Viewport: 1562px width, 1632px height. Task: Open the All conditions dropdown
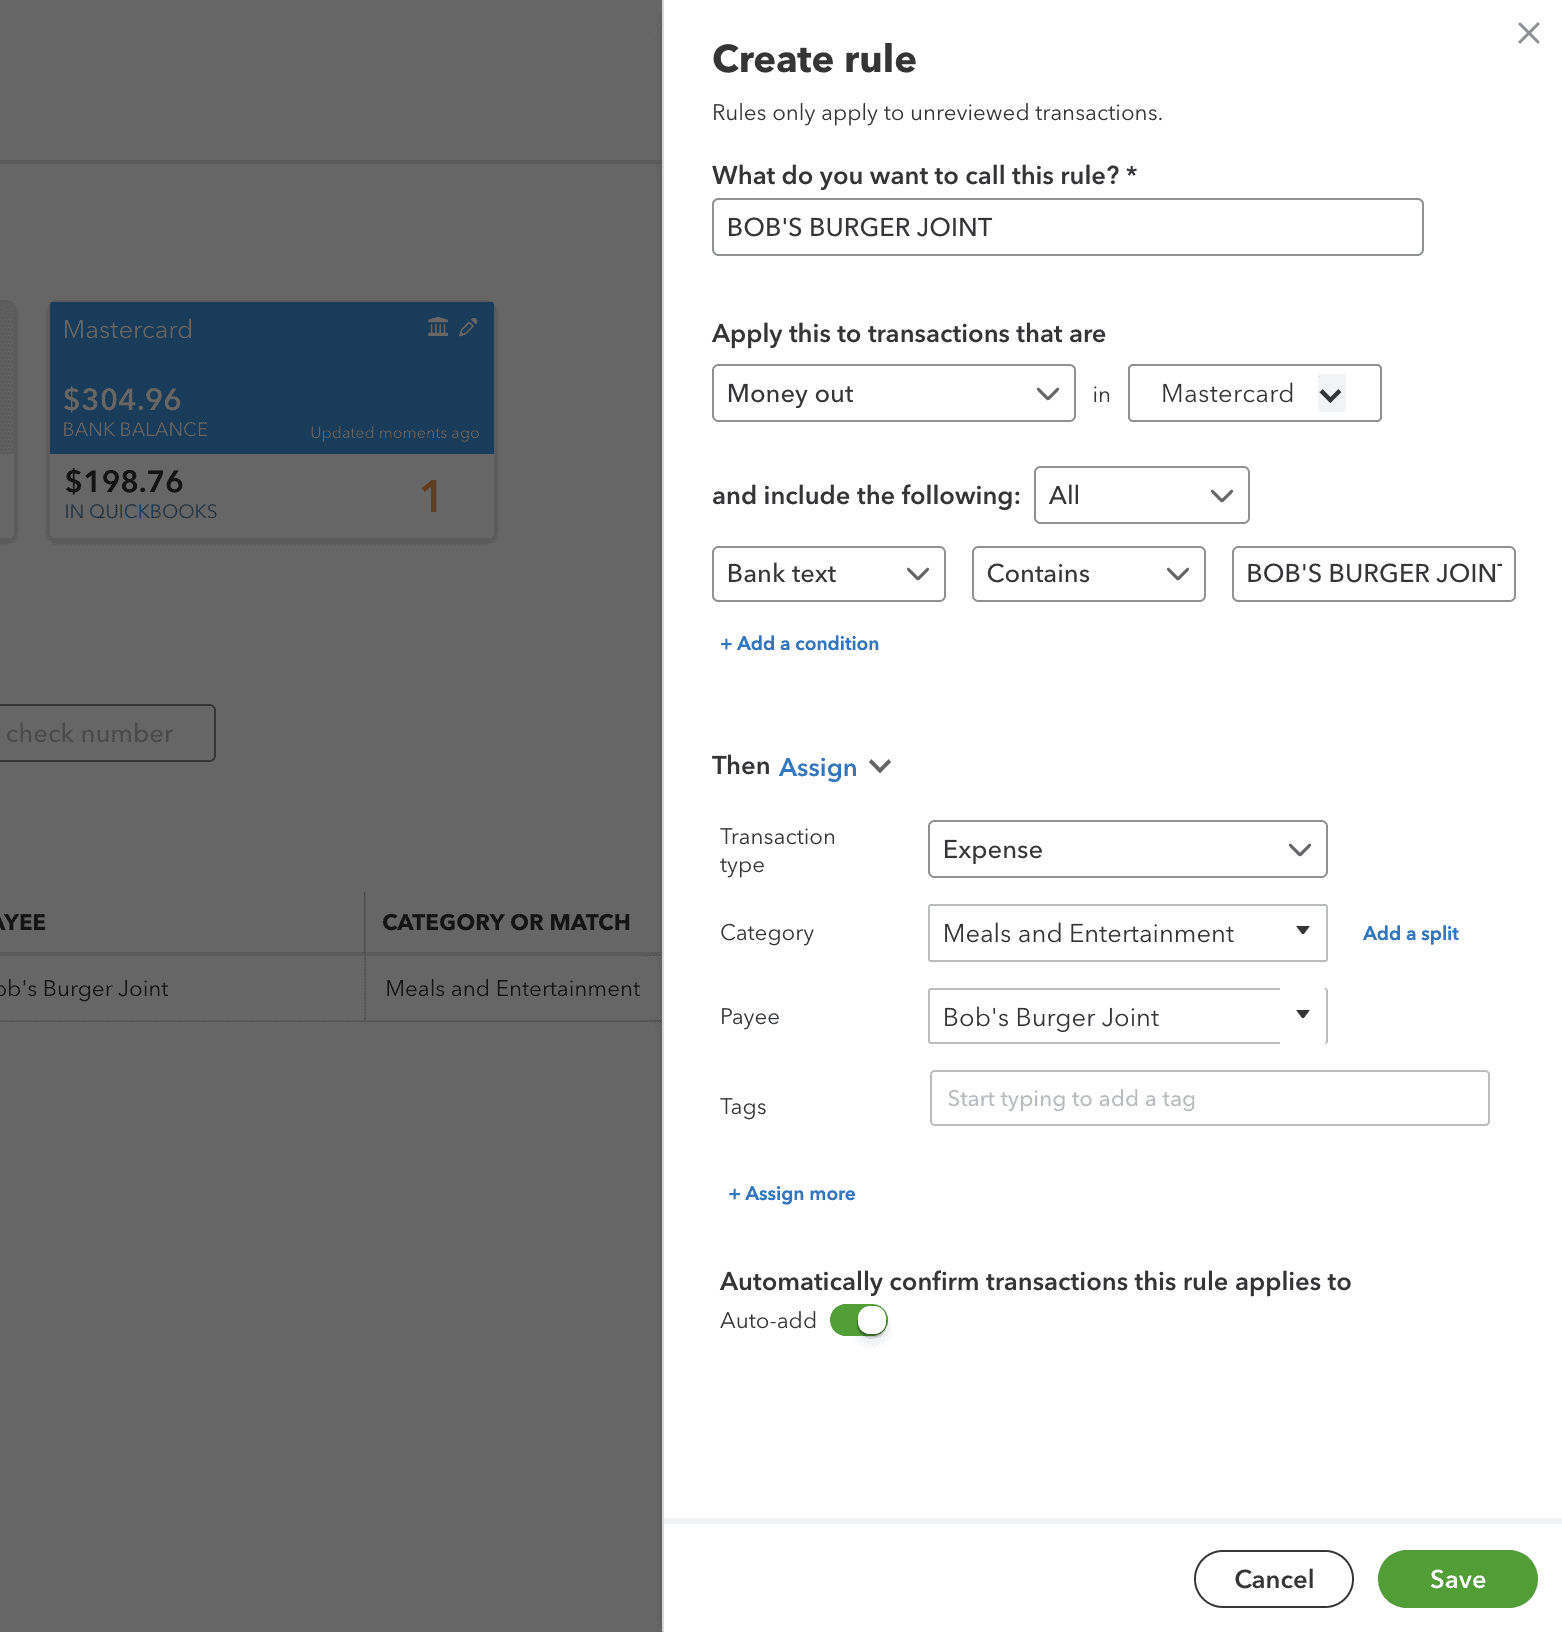tap(1141, 495)
